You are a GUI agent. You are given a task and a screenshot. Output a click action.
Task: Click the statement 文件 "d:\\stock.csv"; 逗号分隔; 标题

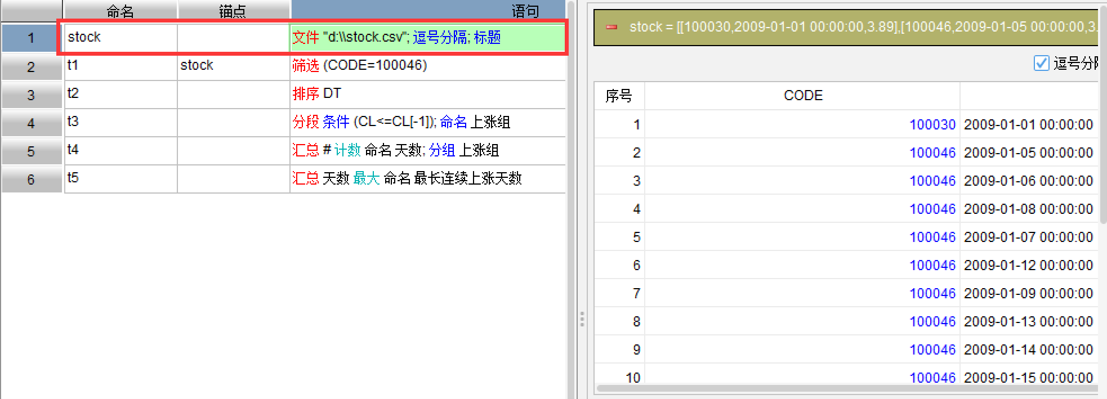tap(396, 38)
